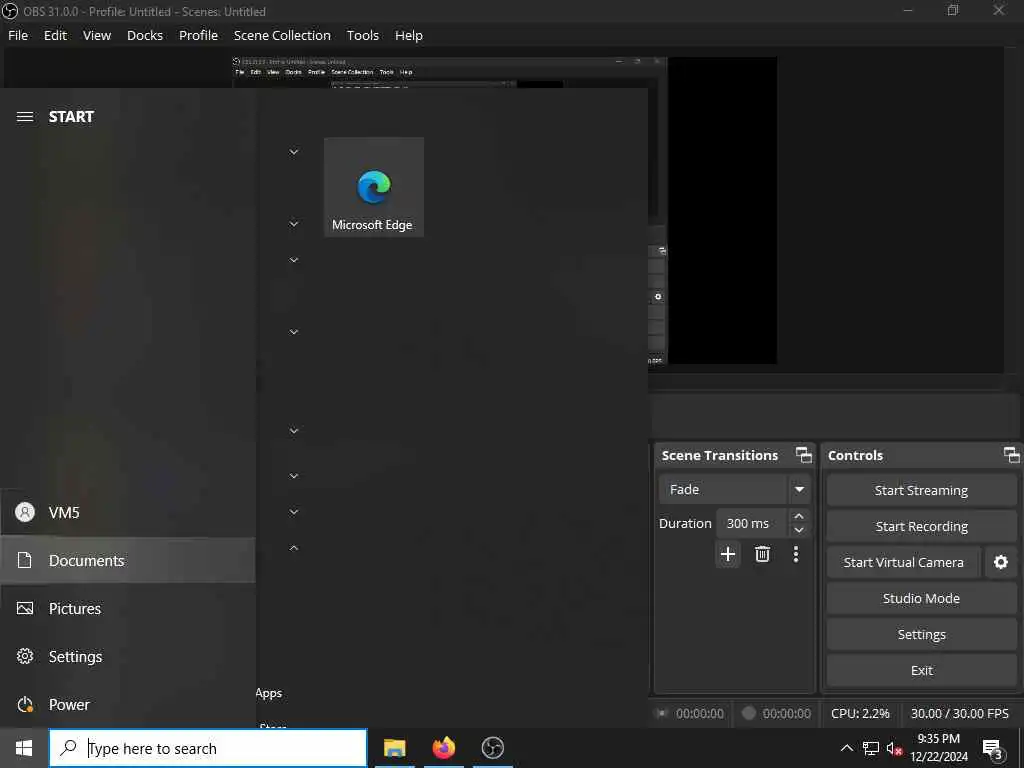Open the Profile menu

[x=199, y=35]
